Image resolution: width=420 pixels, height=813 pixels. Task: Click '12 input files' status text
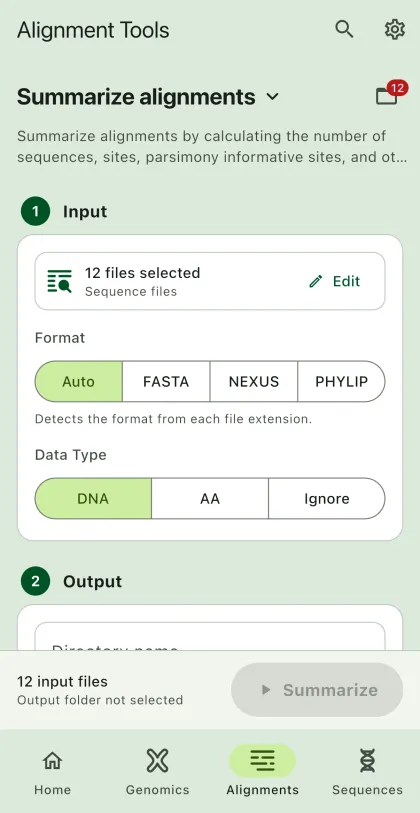pyautogui.click(x=62, y=681)
